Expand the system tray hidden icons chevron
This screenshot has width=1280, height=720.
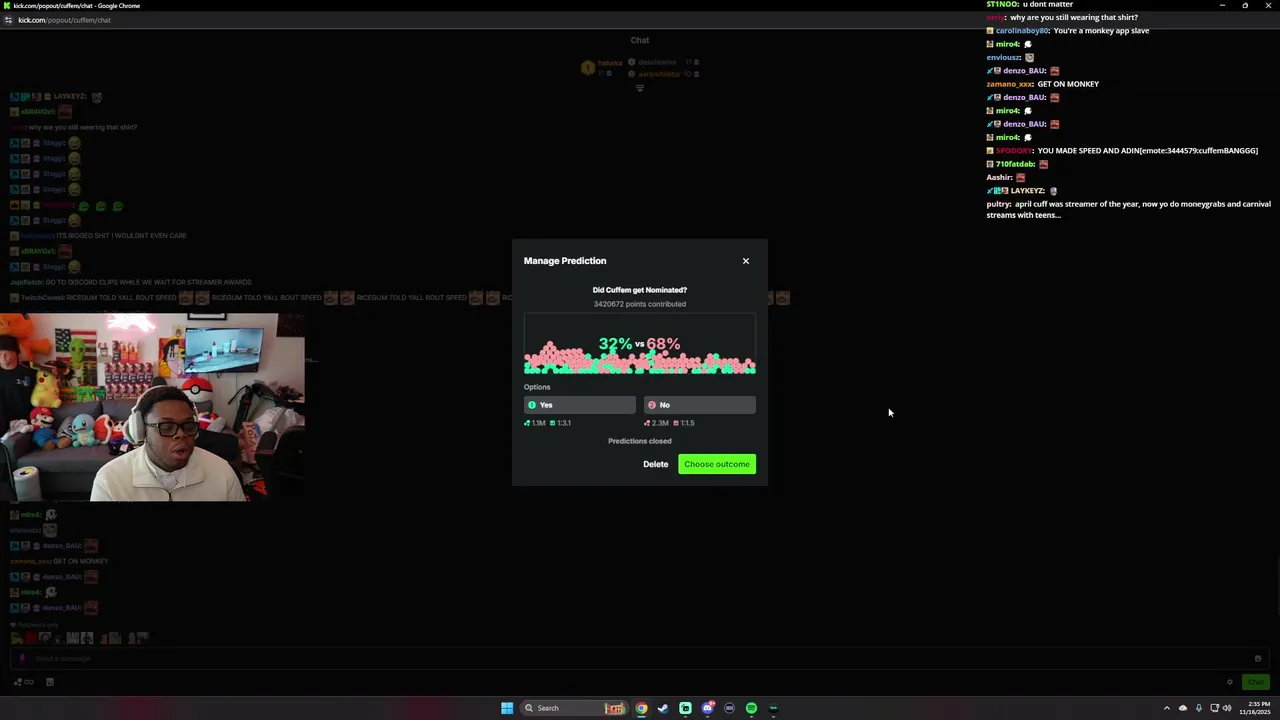tap(1166, 708)
